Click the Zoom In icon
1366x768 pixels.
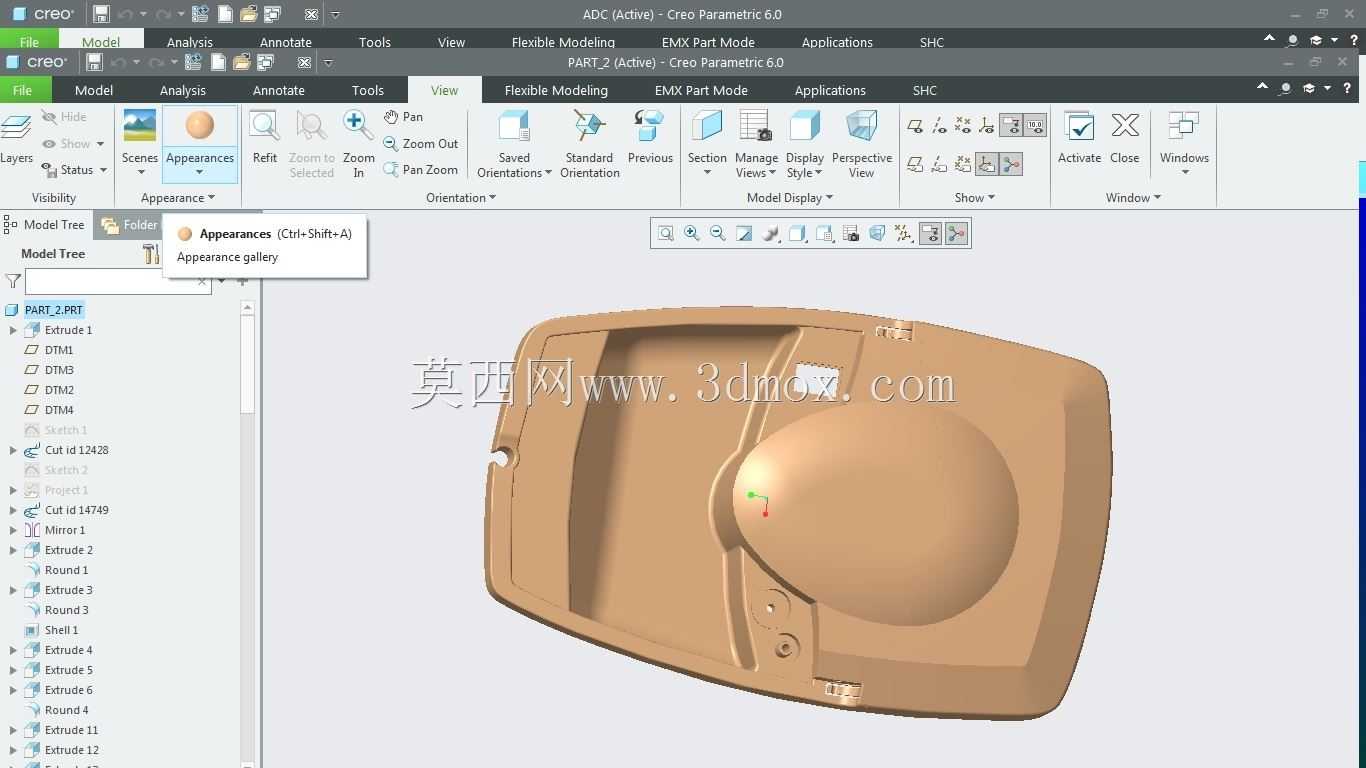pos(358,126)
